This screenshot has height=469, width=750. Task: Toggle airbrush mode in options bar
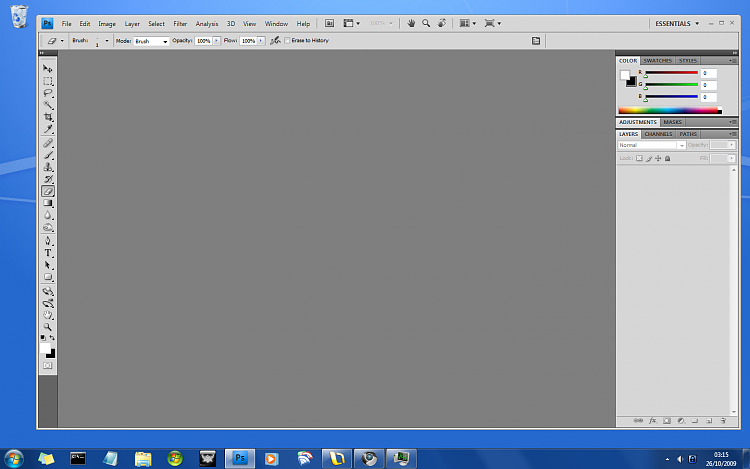pyautogui.click(x=275, y=41)
